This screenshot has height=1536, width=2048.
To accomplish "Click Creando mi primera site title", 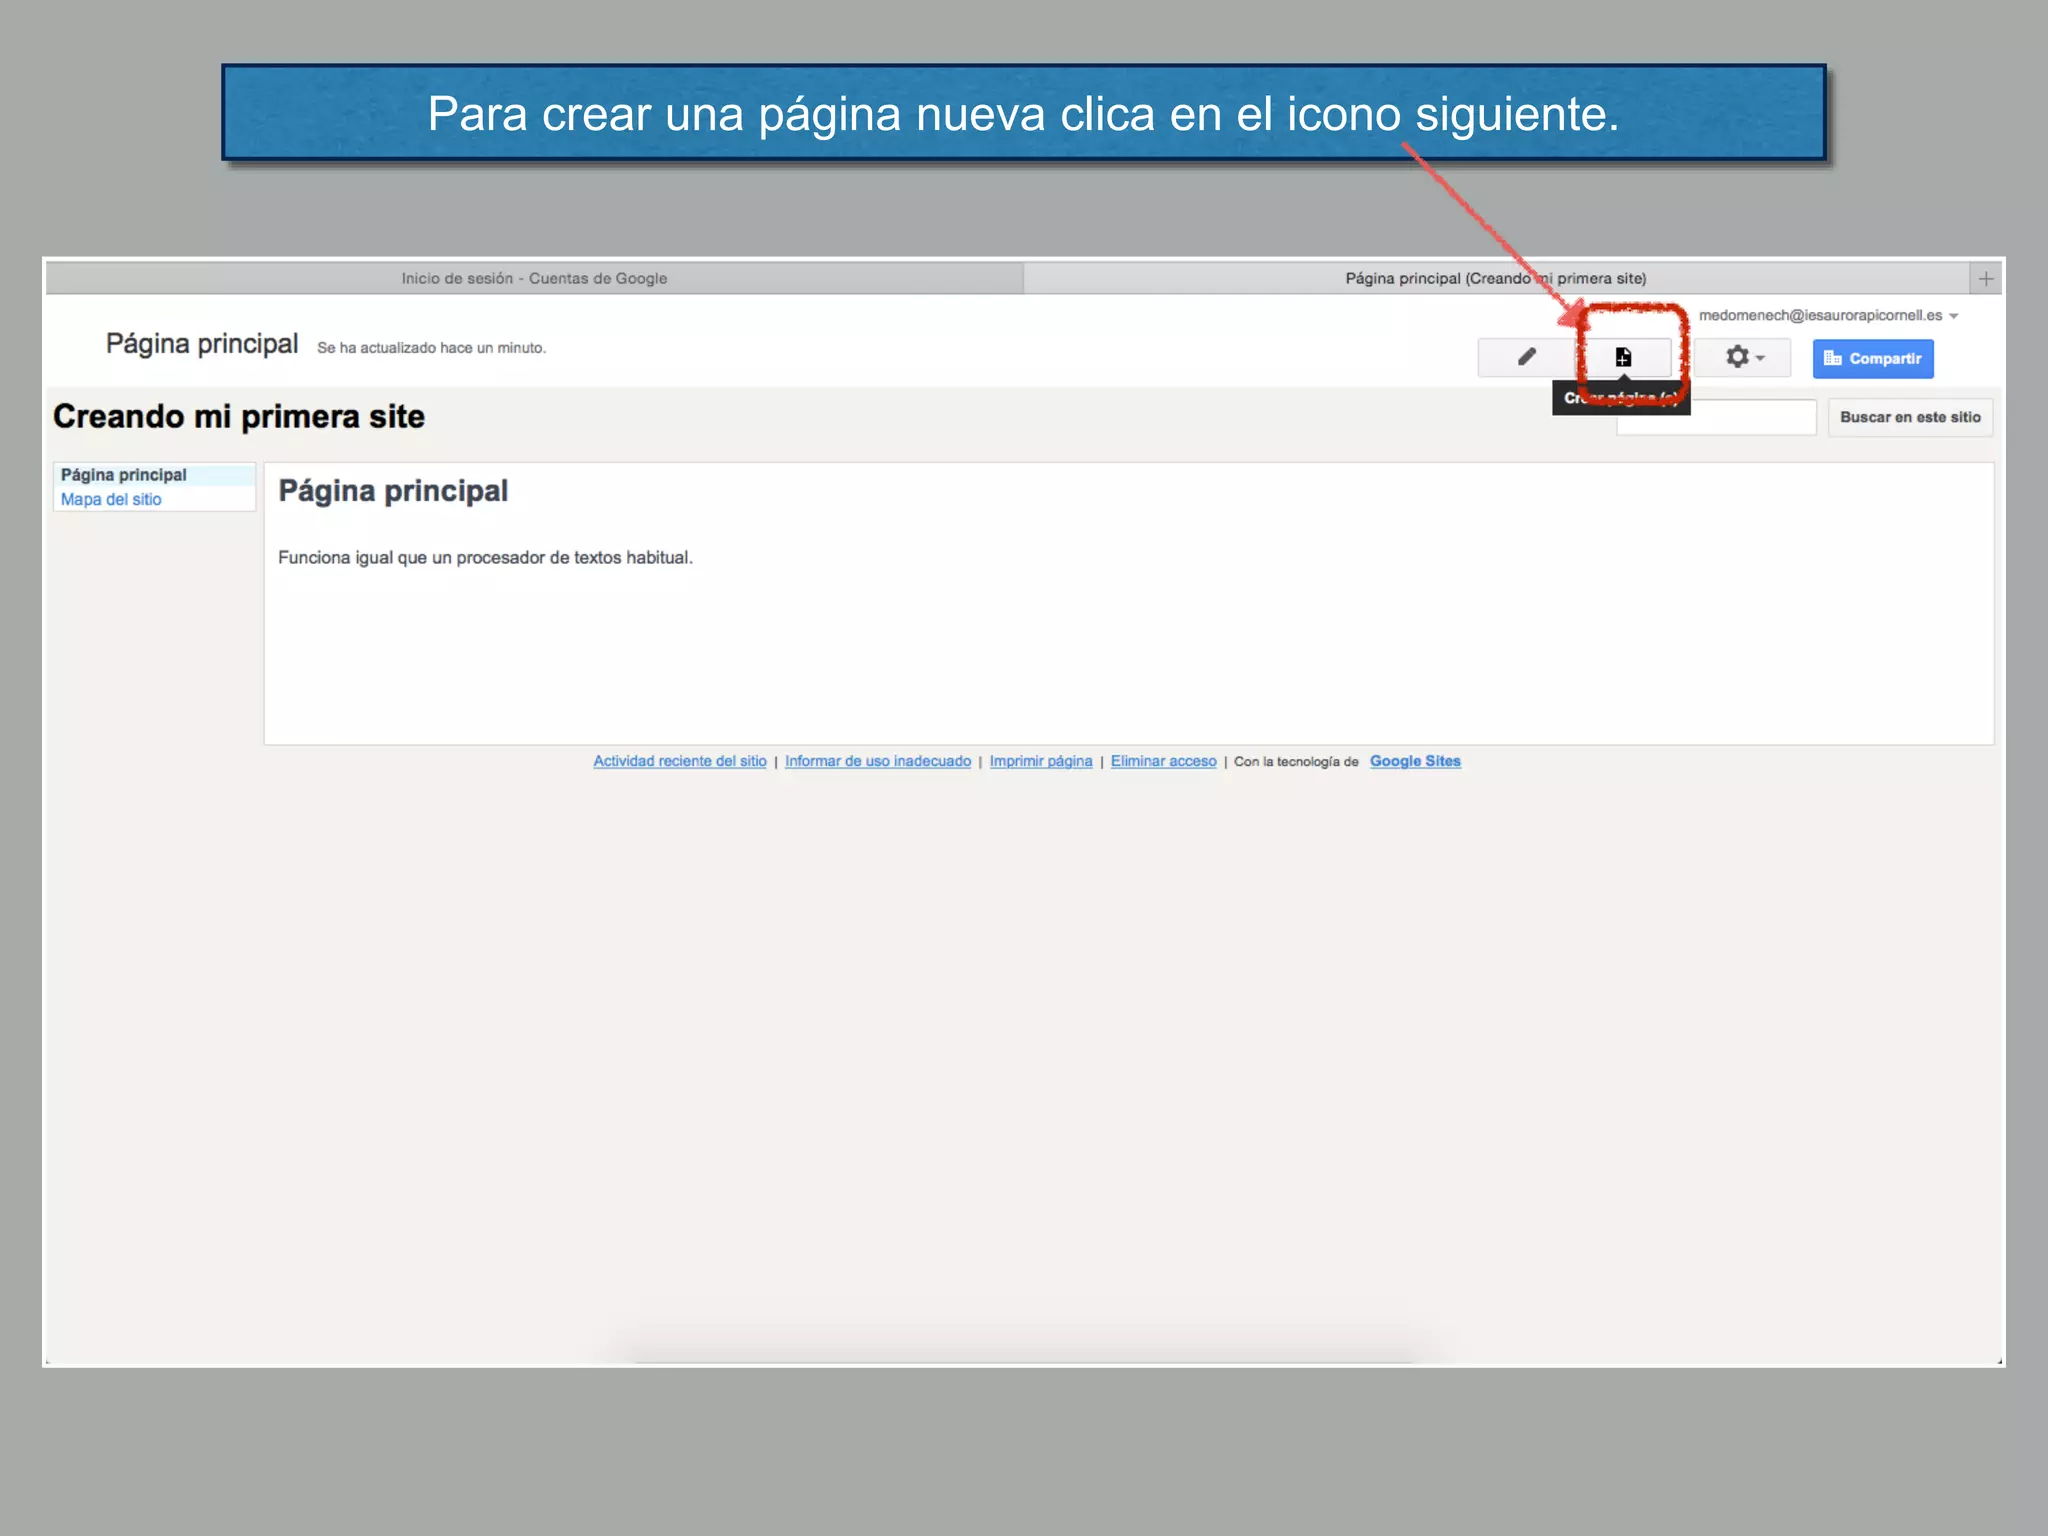I will tap(239, 416).
